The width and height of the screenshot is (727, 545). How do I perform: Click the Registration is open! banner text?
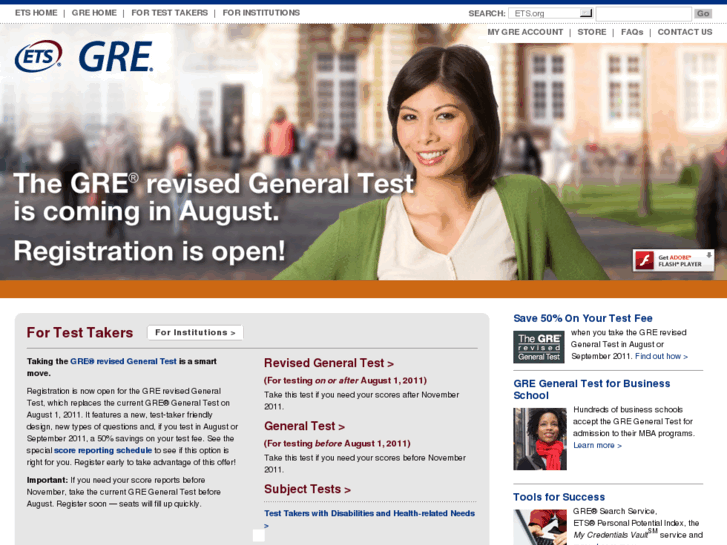pos(149,251)
